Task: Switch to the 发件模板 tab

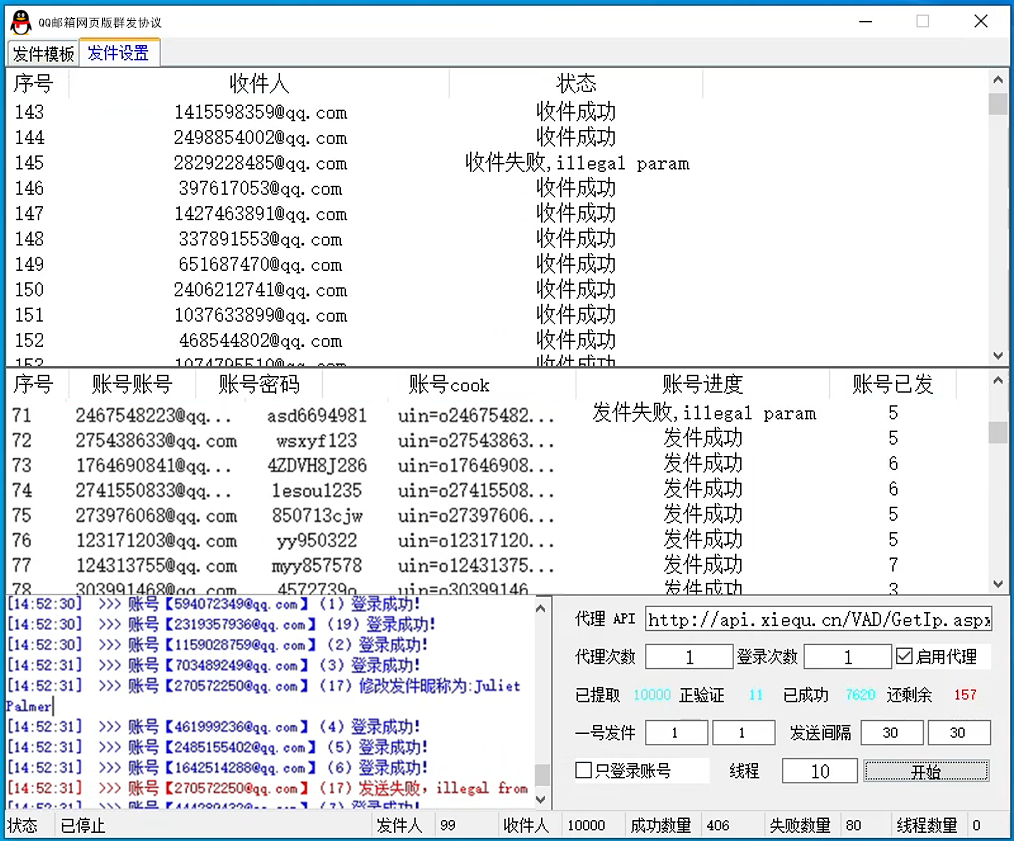Action: (43, 54)
